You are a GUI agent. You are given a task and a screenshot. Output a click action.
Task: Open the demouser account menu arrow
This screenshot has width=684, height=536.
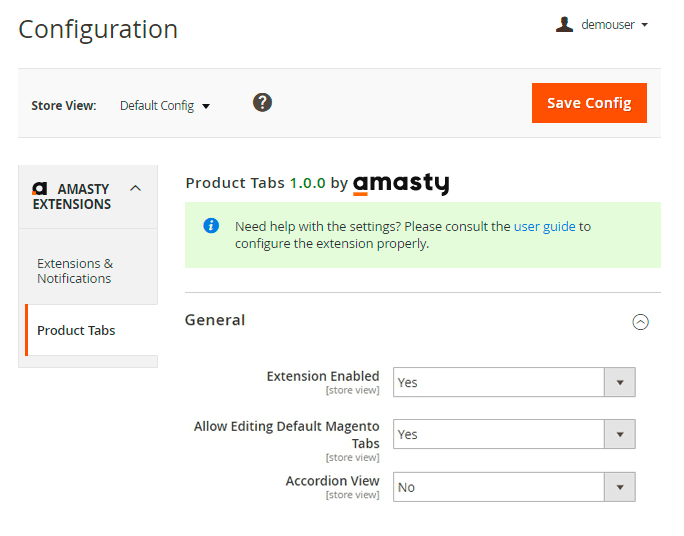(x=645, y=25)
